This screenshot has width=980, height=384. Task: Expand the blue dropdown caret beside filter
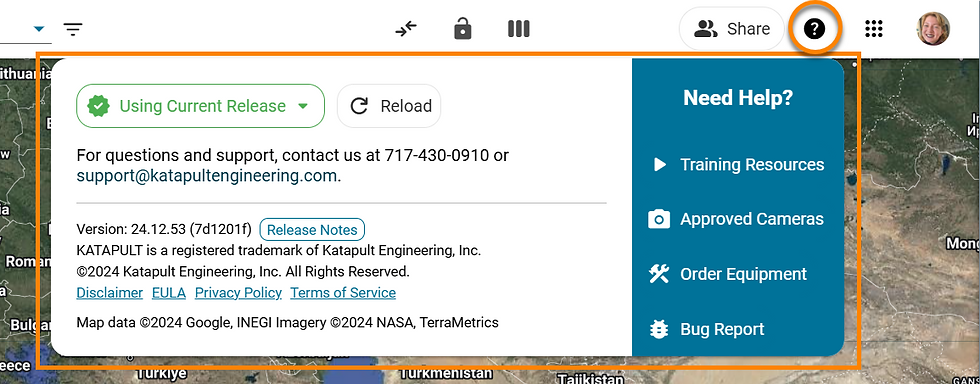pos(39,29)
